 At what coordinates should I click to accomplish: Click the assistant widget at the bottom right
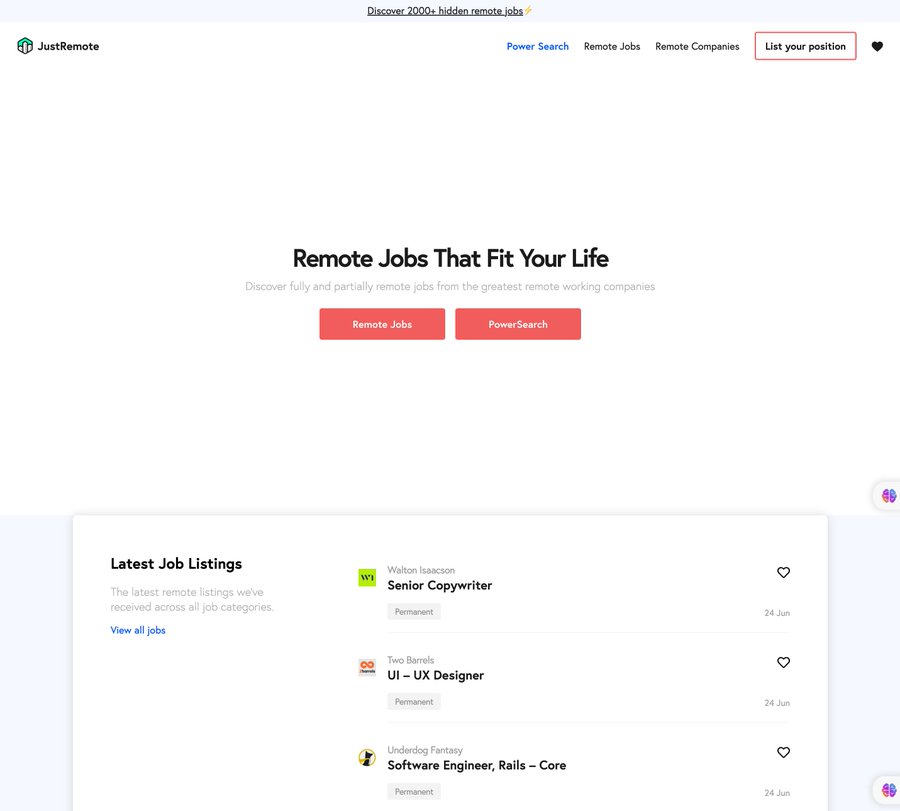point(888,789)
